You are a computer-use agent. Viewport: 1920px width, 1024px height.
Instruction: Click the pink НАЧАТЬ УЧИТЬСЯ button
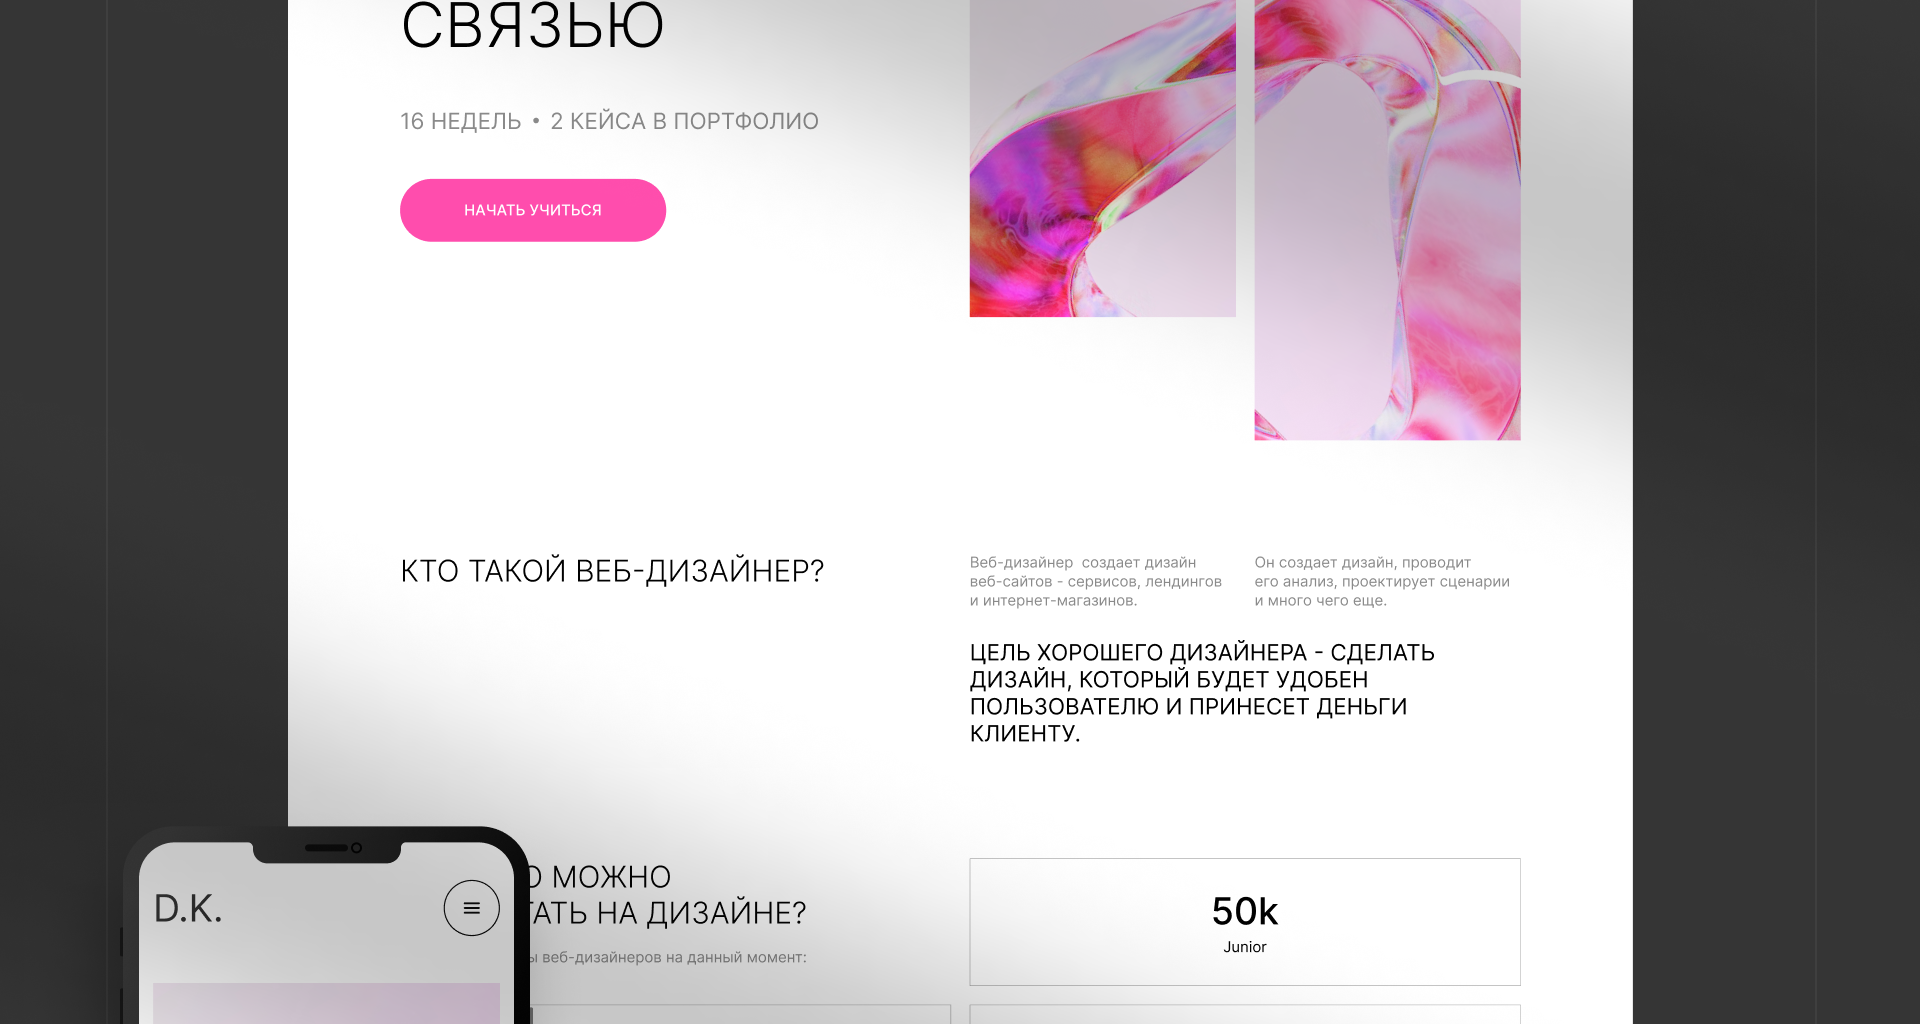533,210
